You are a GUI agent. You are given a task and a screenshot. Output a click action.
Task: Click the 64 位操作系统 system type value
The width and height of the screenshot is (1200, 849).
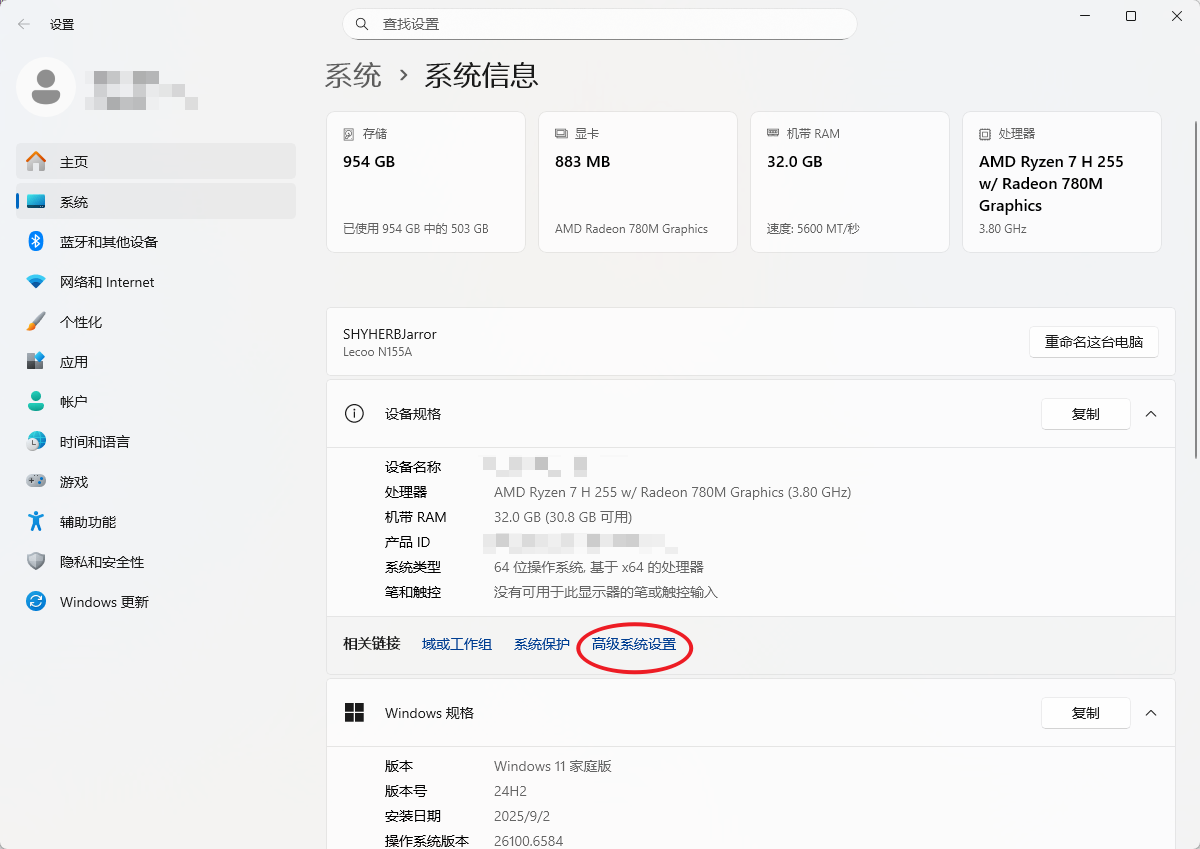(599, 567)
